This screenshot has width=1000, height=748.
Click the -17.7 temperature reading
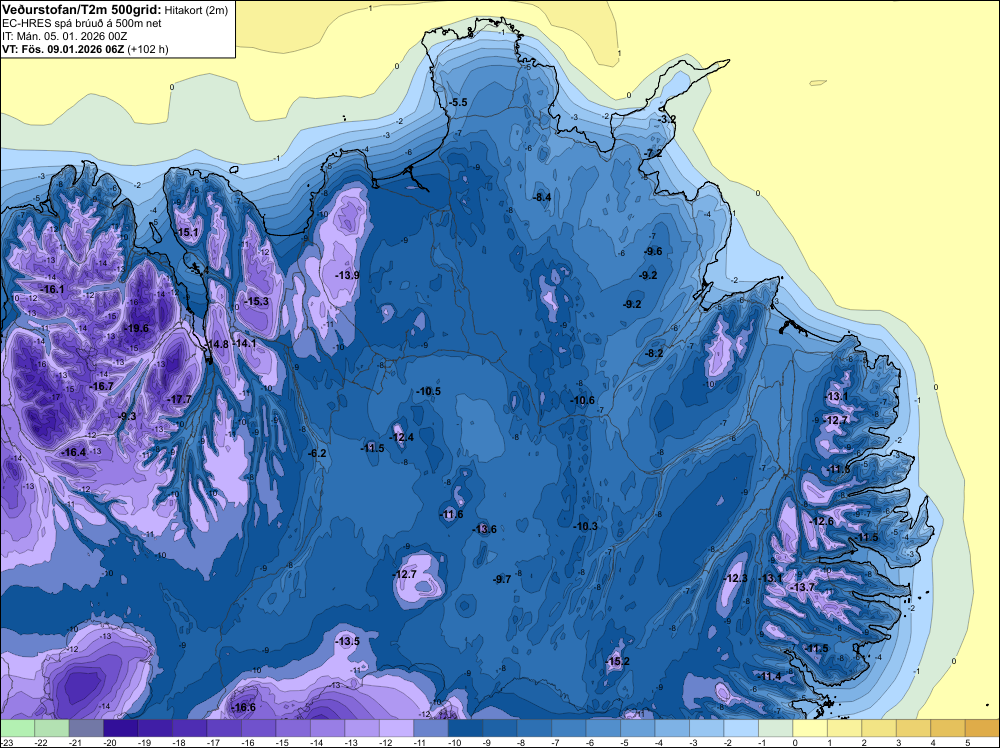click(x=179, y=399)
